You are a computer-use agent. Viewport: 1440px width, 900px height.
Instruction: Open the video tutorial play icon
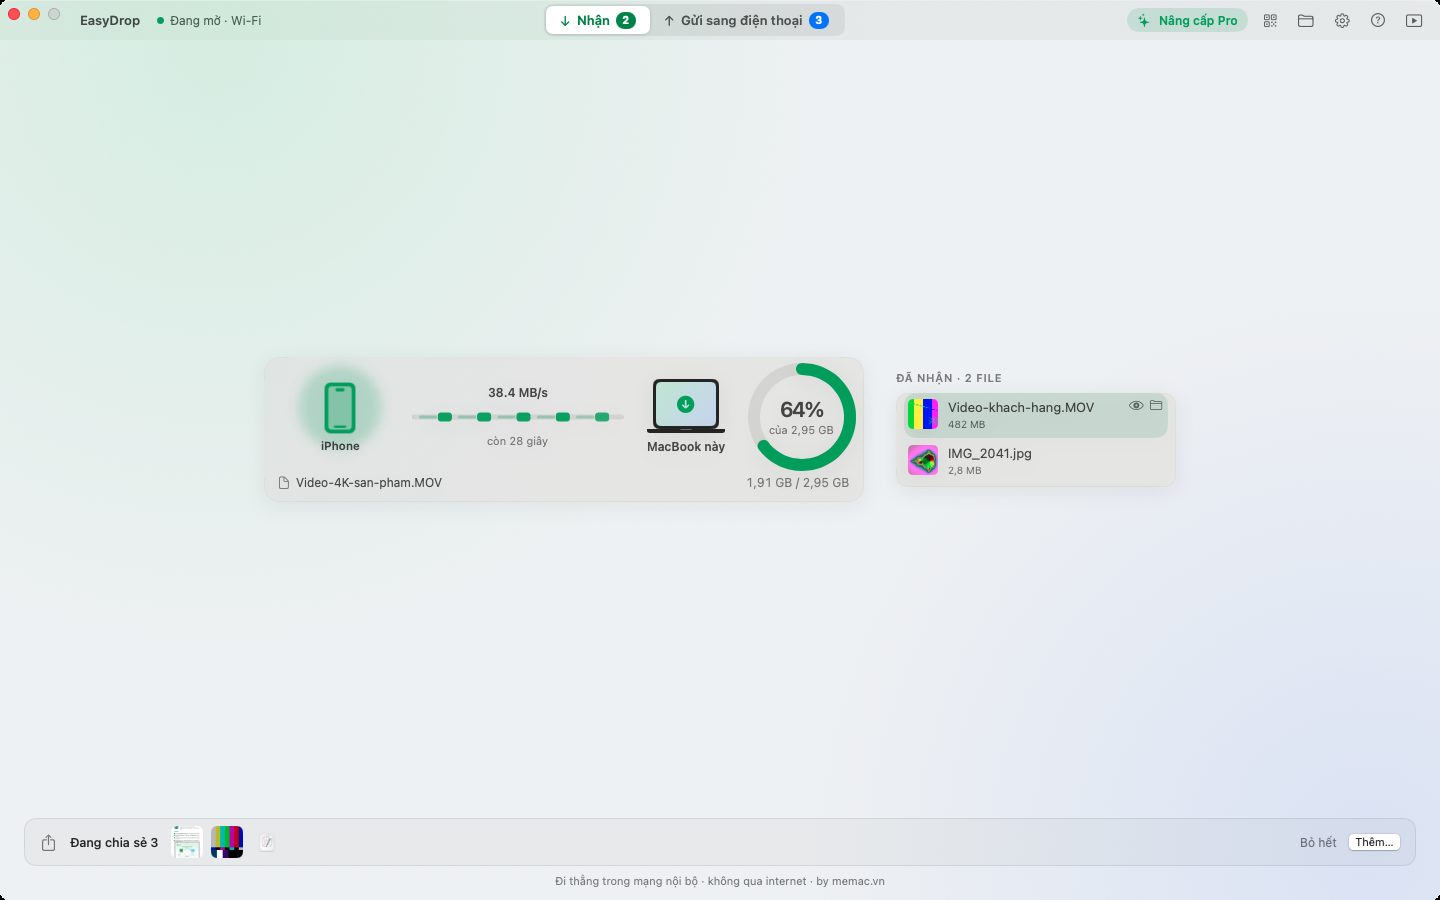(1414, 20)
